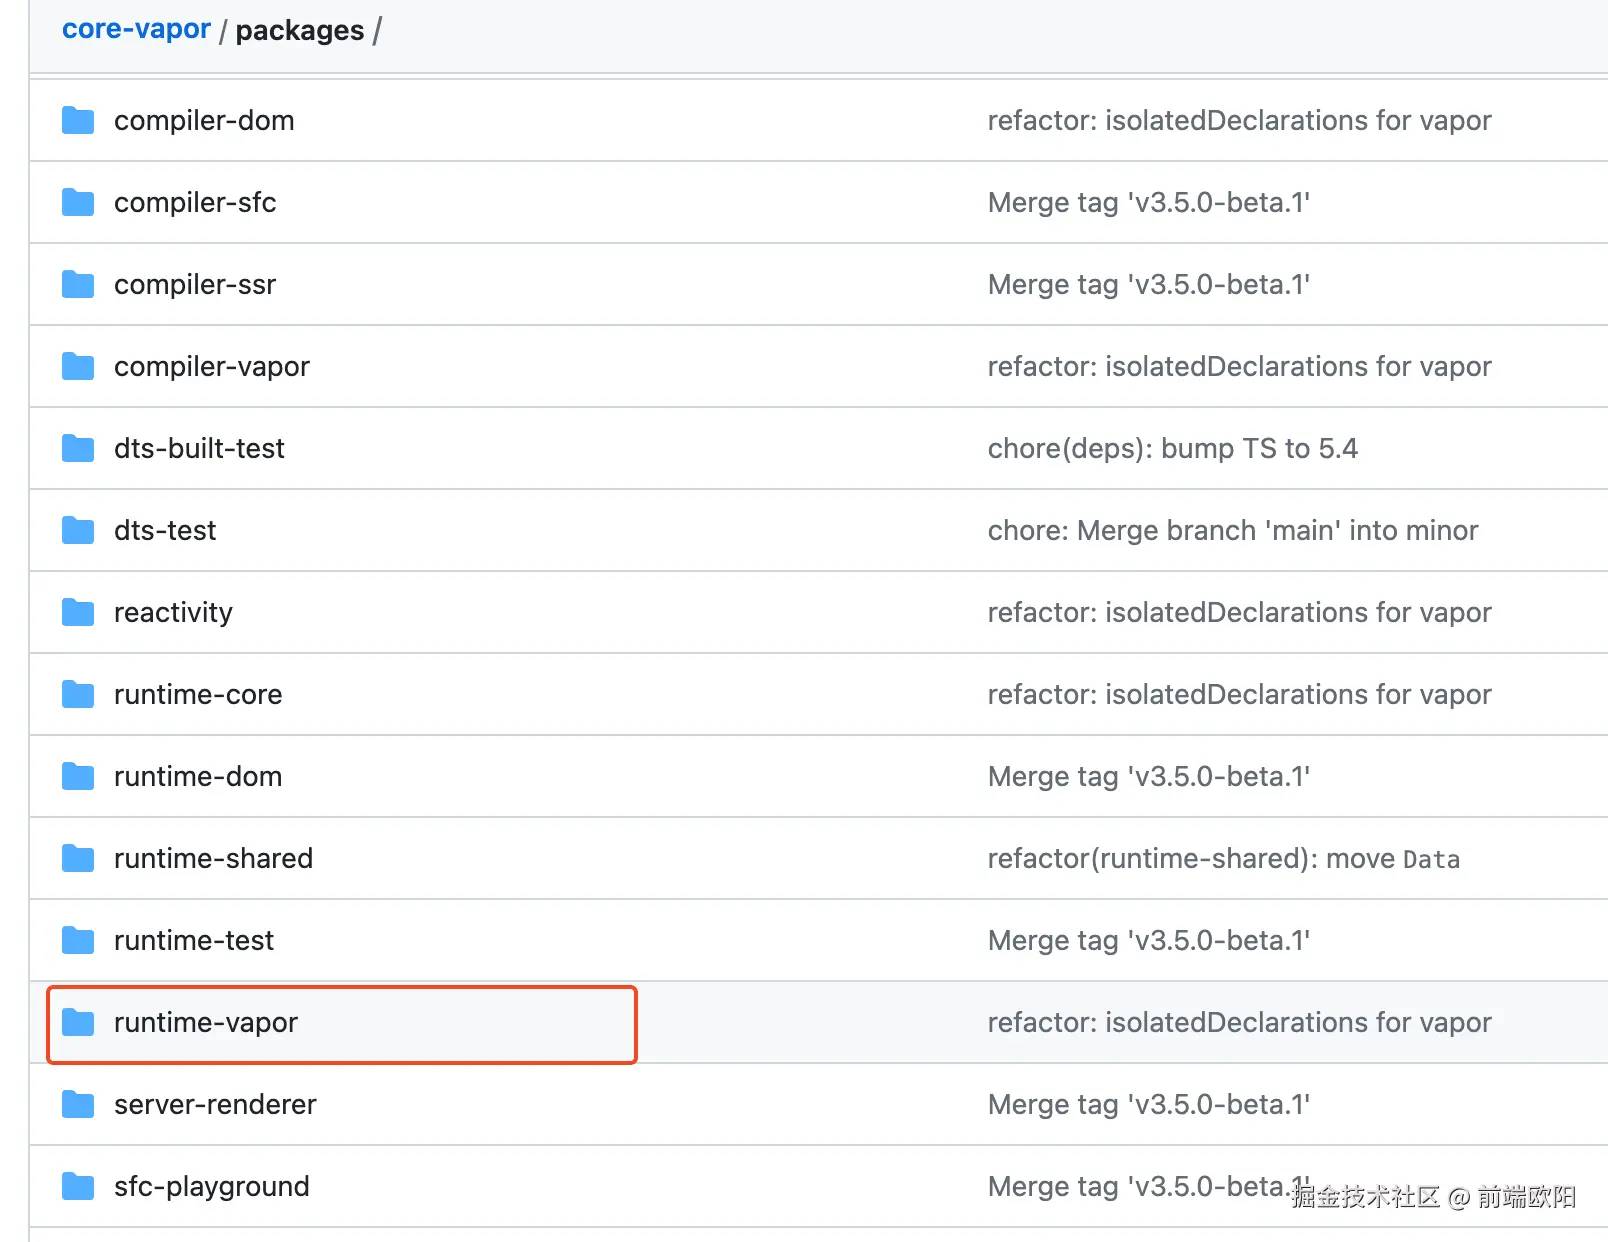The width and height of the screenshot is (1608, 1242).
Task: Open the runtime-dom directory link
Action: 198,777
